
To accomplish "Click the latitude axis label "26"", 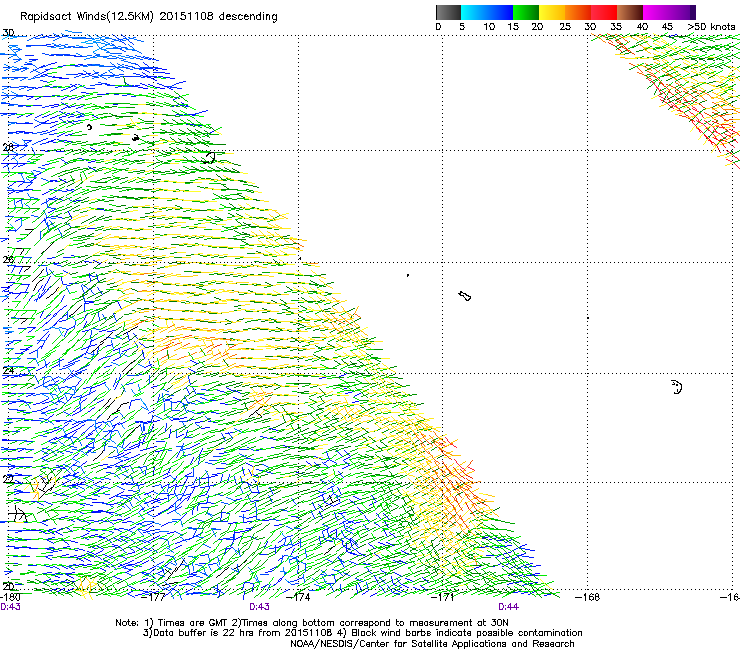I will tap(8, 259).
